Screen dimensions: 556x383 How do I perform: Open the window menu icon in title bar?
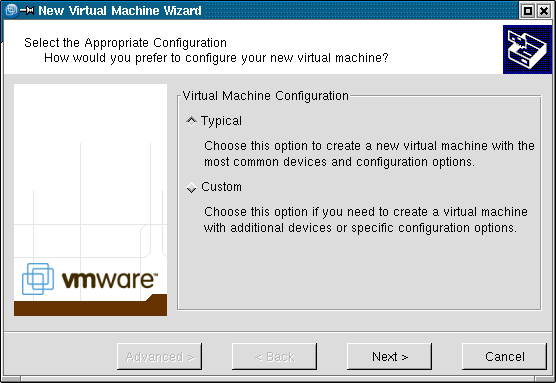click(11, 10)
